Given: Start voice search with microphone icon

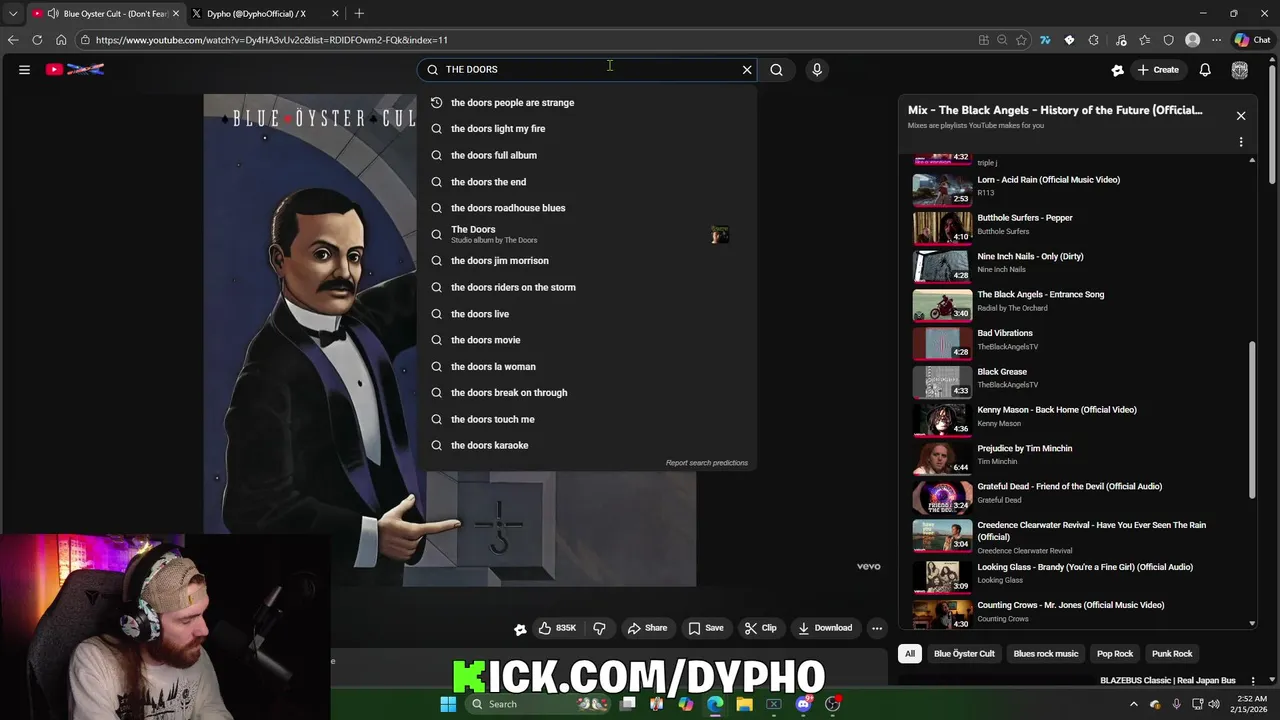Looking at the screenshot, I should (817, 69).
